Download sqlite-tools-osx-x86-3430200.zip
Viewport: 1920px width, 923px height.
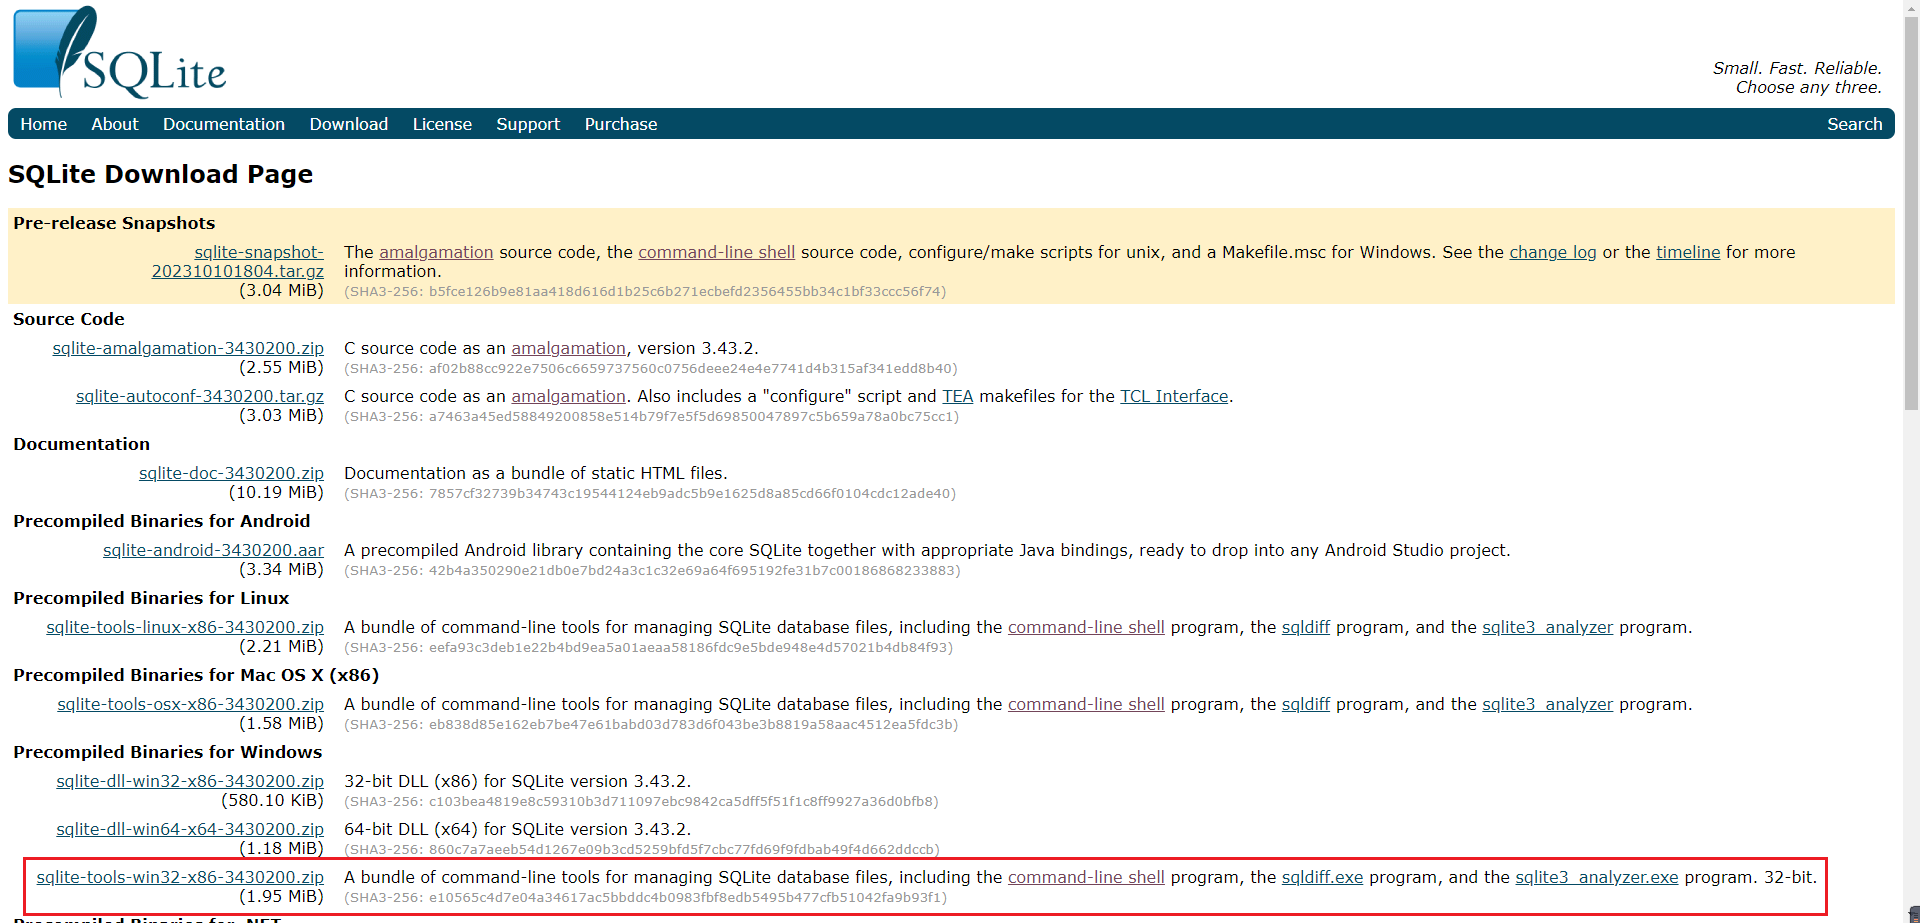click(x=191, y=704)
